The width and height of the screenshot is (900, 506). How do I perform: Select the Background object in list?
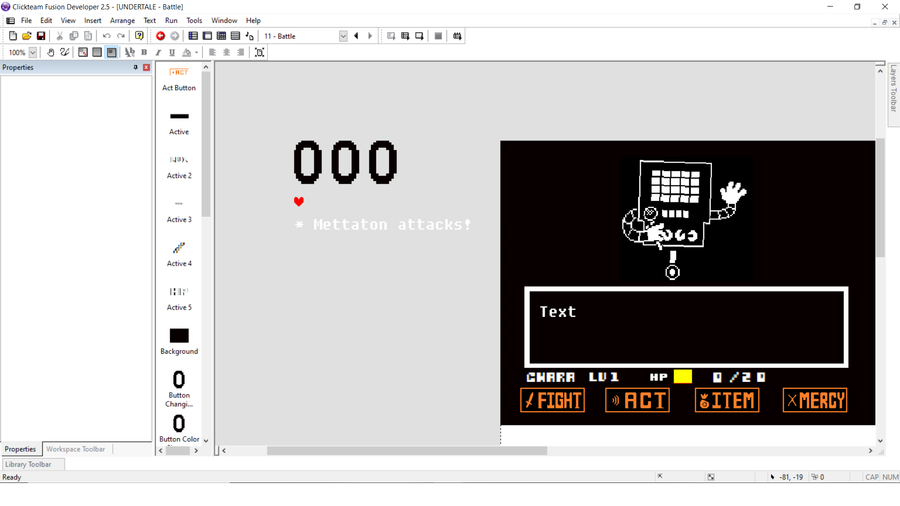point(179,342)
